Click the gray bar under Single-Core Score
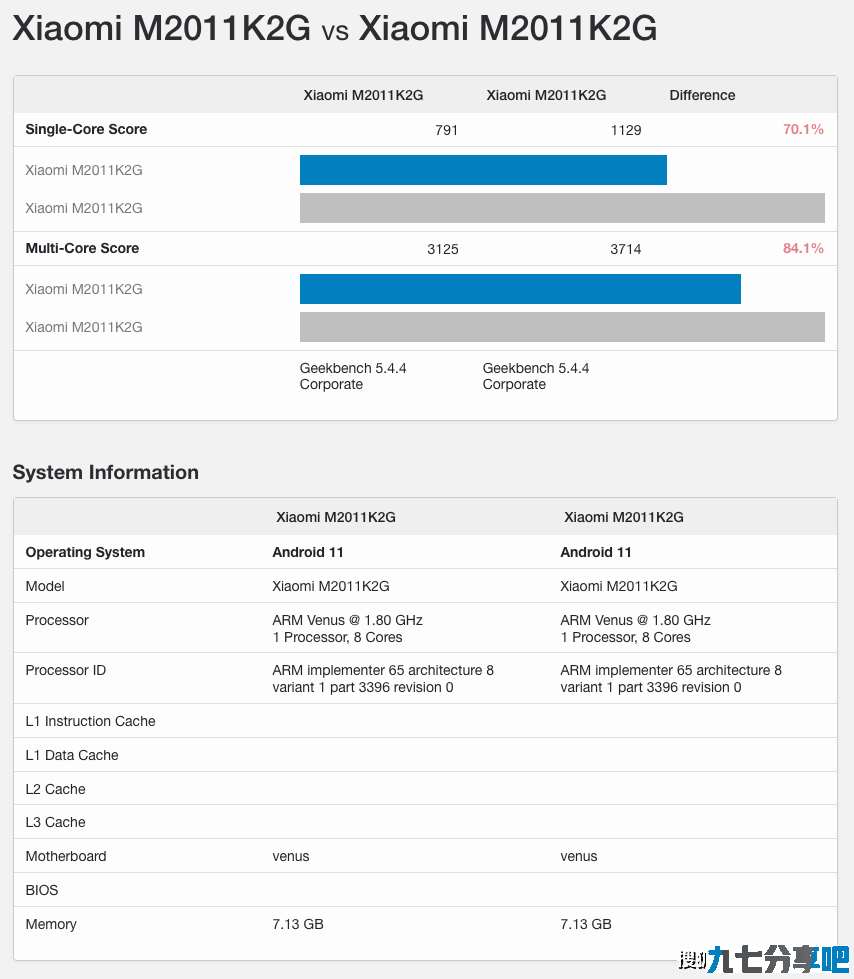The width and height of the screenshot is (854, 979). [562, 208]
